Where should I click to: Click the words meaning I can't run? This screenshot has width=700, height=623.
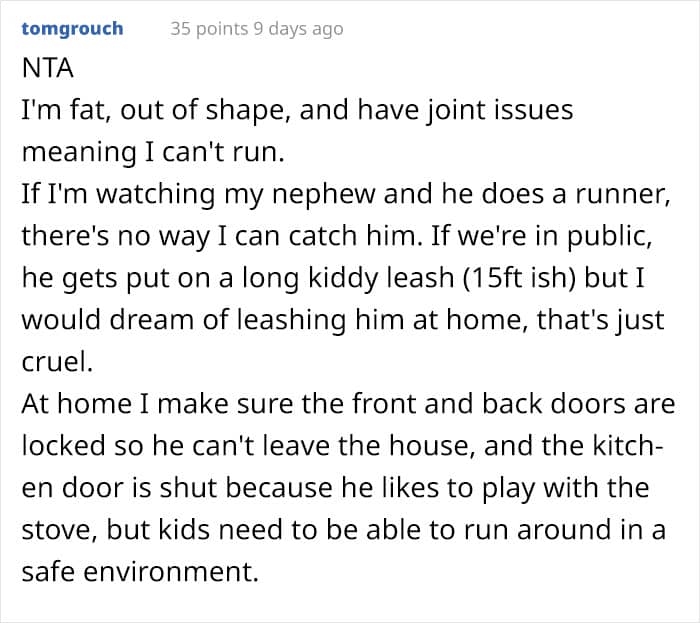point(153,152)
